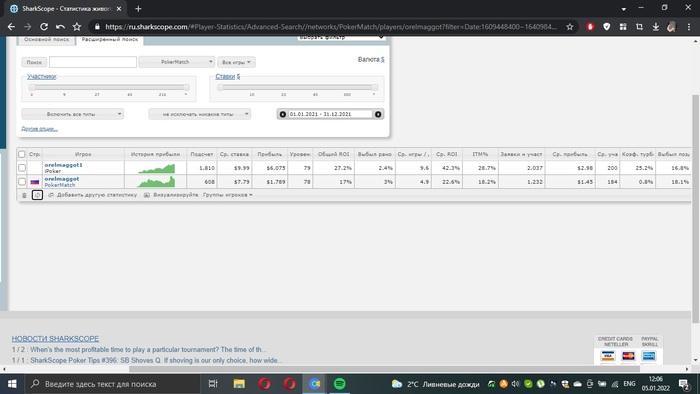This screenshot has width=700, height=394.
Task: Open the Выбрать фильтр dropdown
Action: (x=341, y=38)
